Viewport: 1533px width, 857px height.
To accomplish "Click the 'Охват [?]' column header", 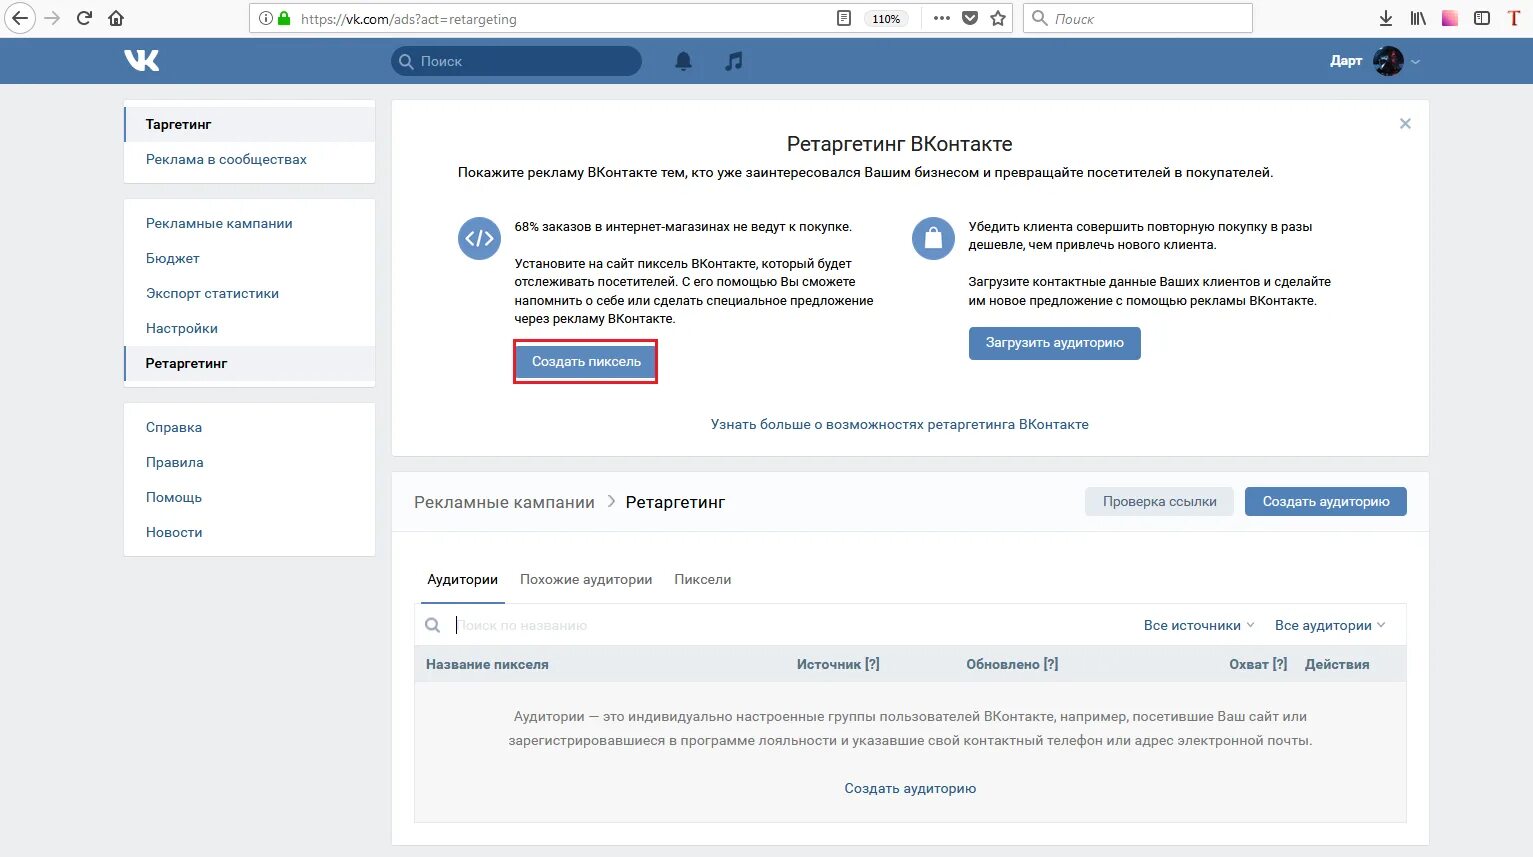I will click(x=1258, y=664).
